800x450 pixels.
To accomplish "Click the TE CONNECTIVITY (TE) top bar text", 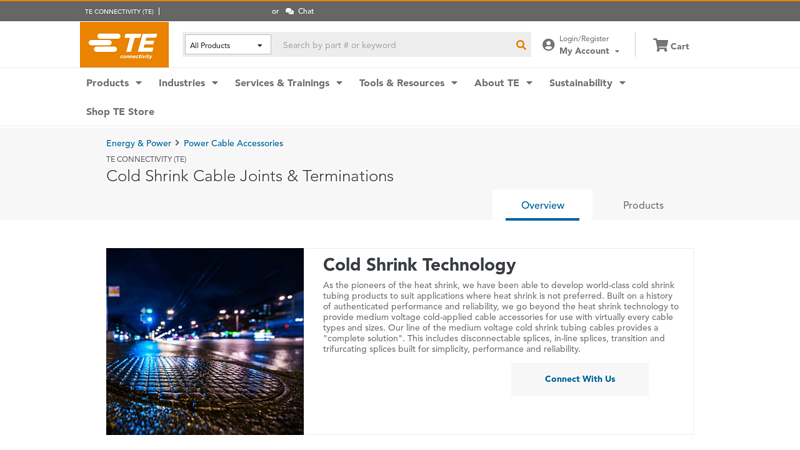I will 119,11.
